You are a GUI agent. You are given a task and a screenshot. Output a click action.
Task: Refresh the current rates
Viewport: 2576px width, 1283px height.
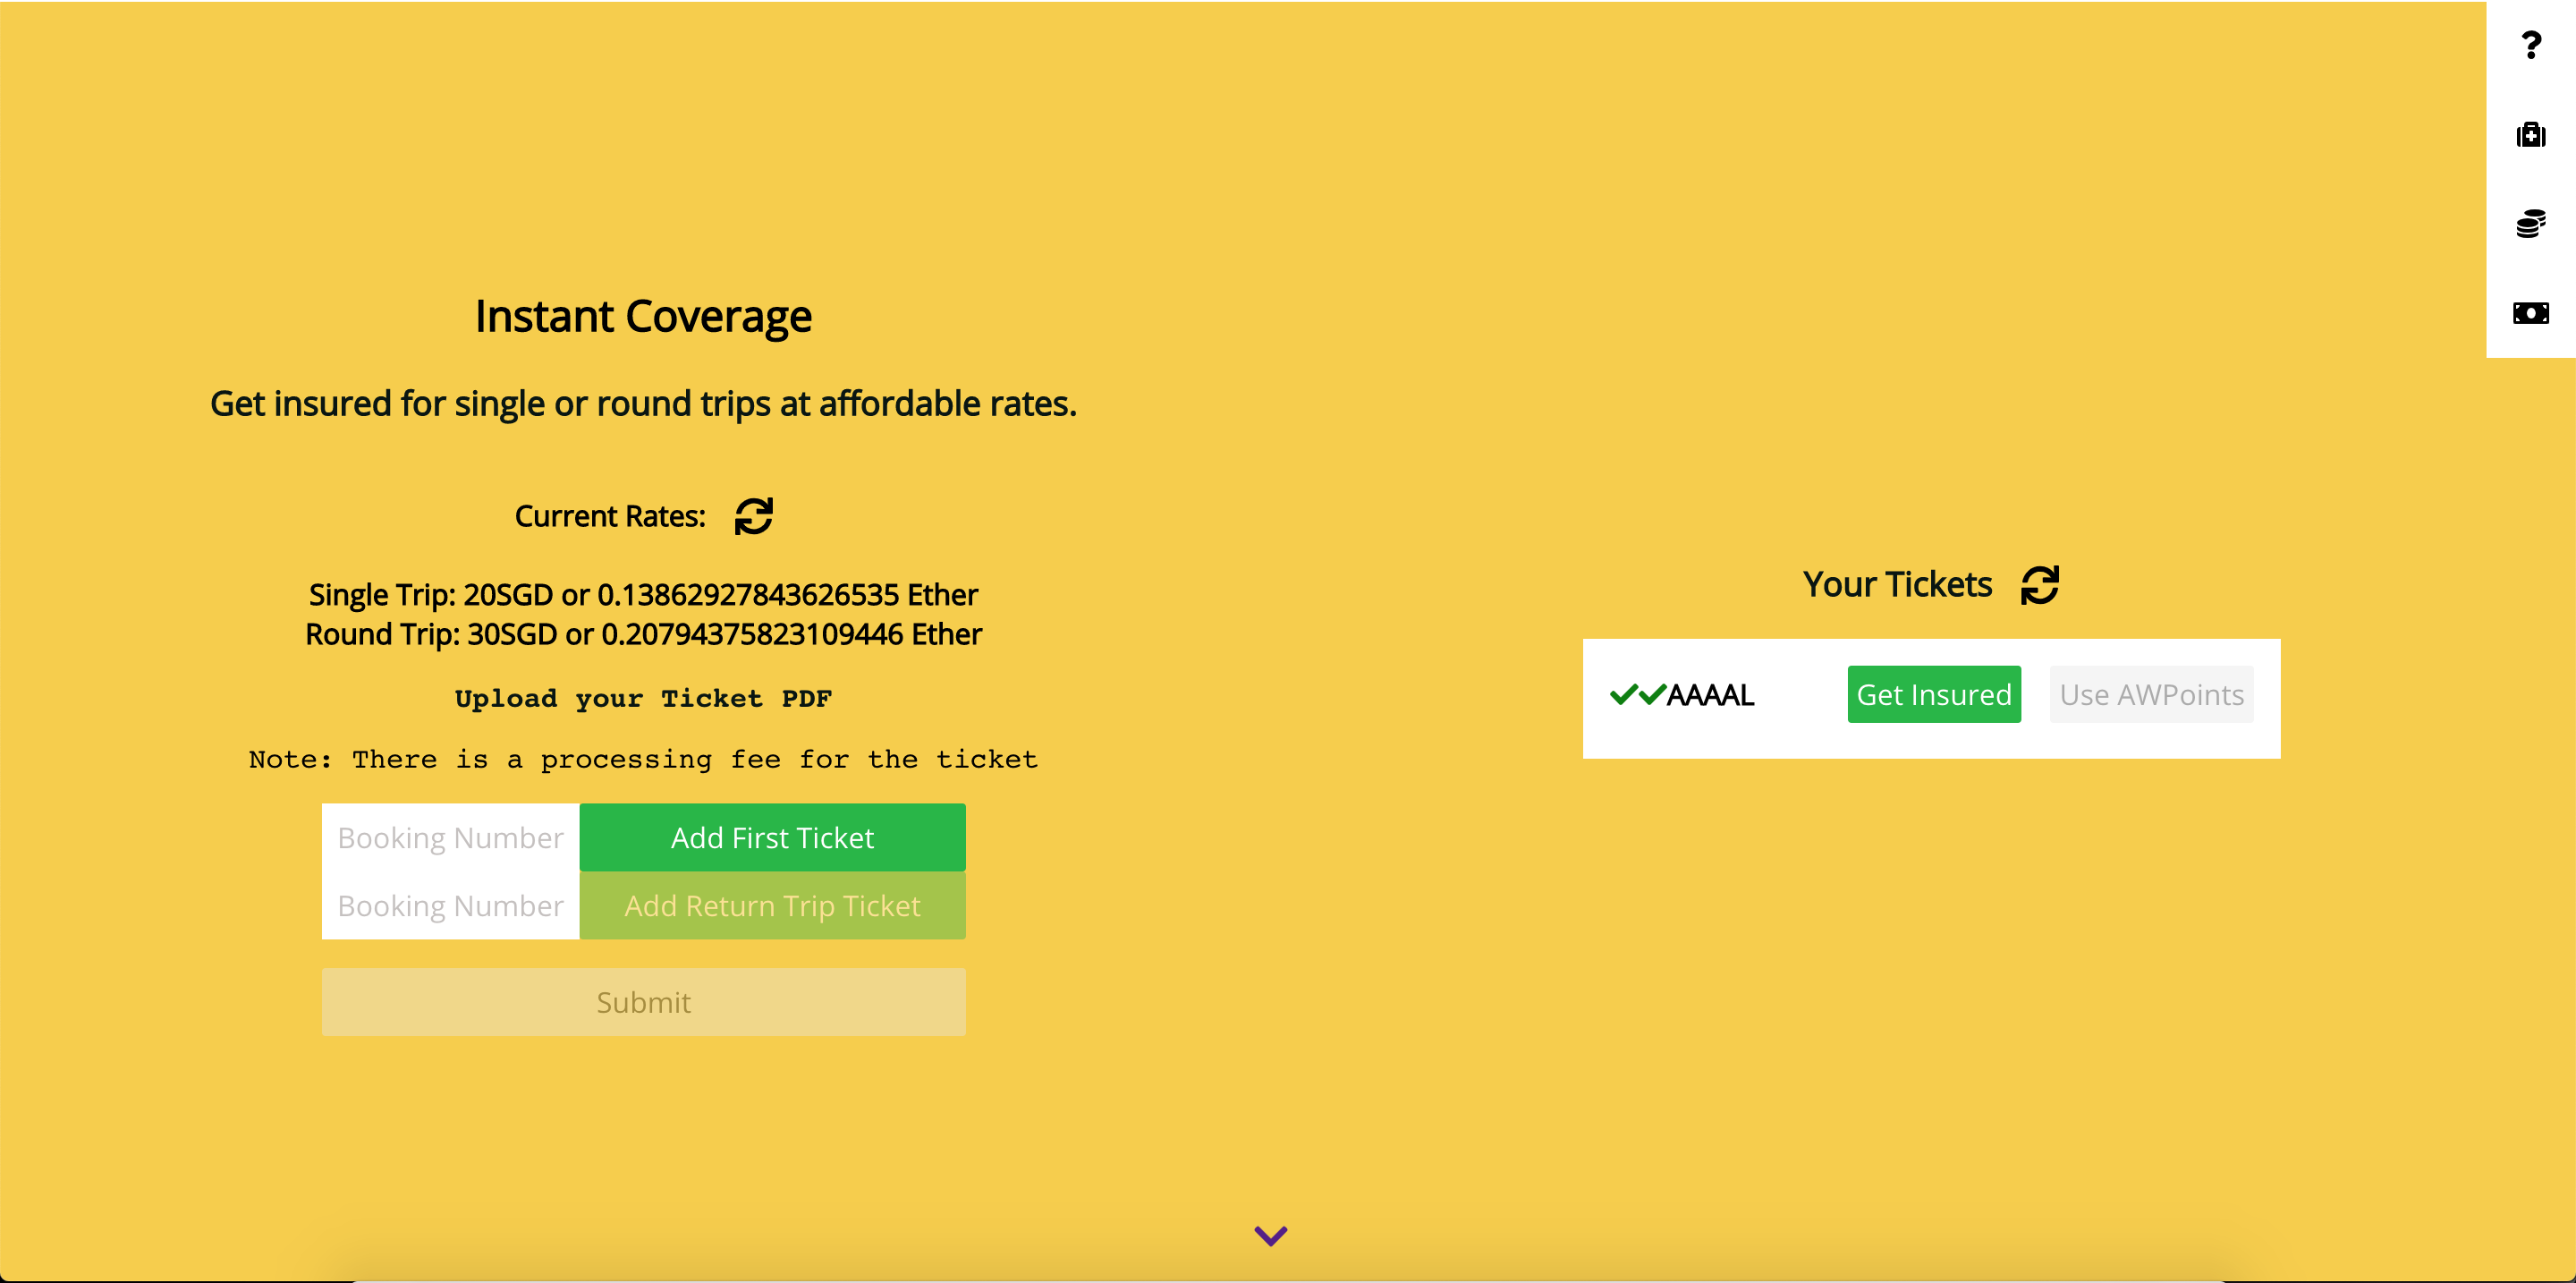(753, 516)
